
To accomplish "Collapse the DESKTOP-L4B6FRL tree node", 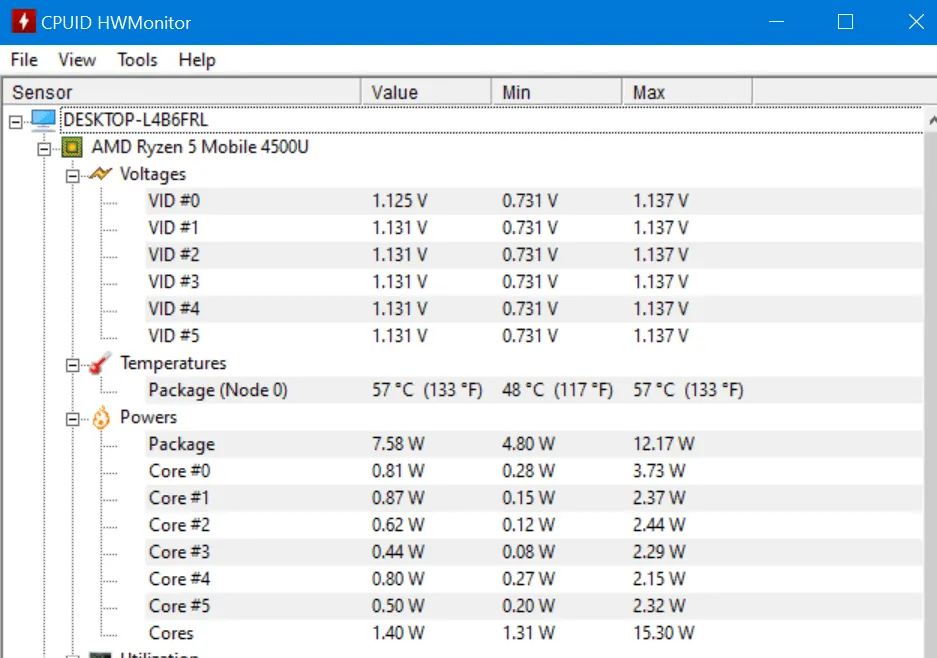I will click(x=16, y=122).
